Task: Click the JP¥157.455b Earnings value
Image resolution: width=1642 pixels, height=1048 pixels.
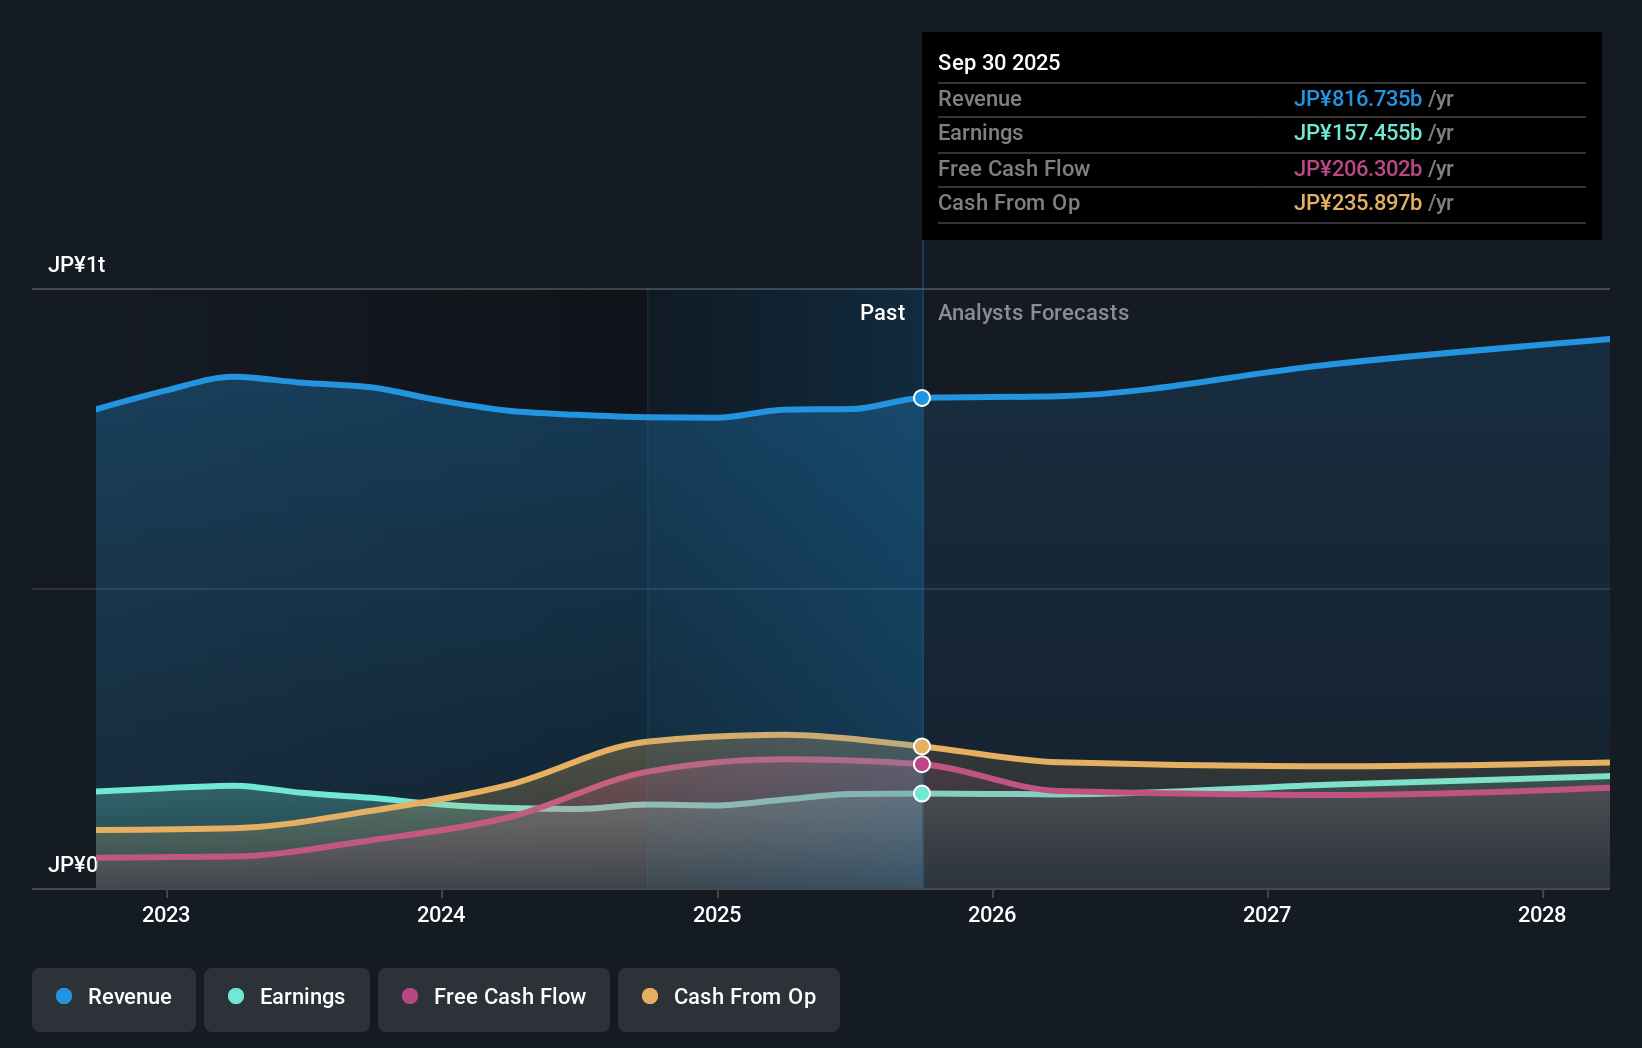Action: pyautogui.click(x=1359, y=132)
